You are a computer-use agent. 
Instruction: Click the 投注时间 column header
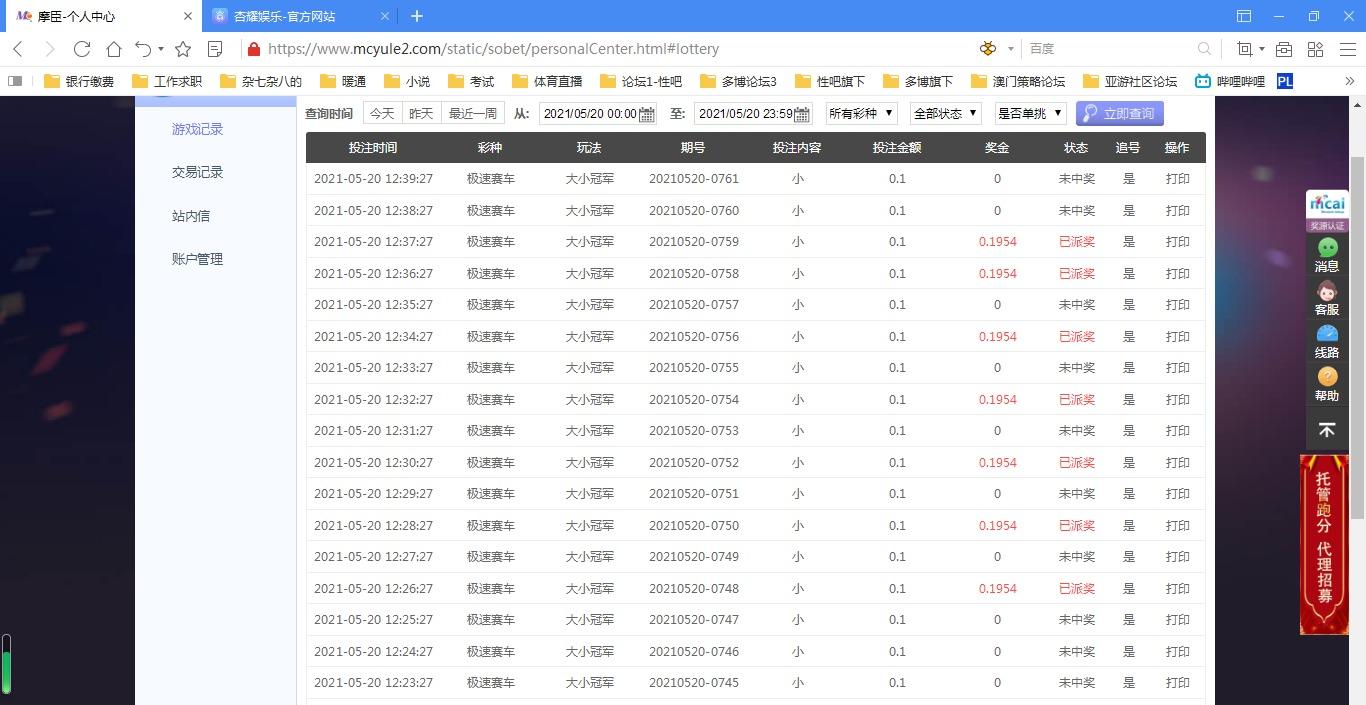click(373, 147)
